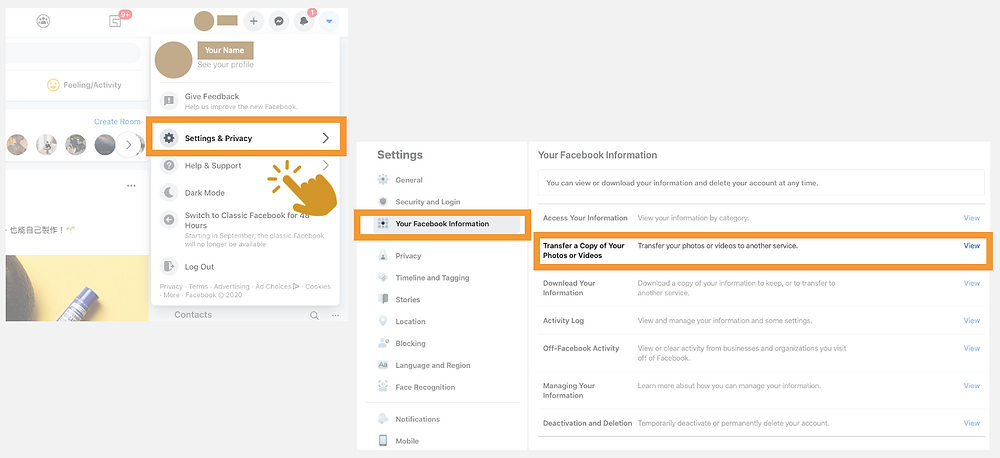Viewport: 1000px width, 458px height.
Task: Open Give Feedback menu item
Action: [x=245, y=101]
